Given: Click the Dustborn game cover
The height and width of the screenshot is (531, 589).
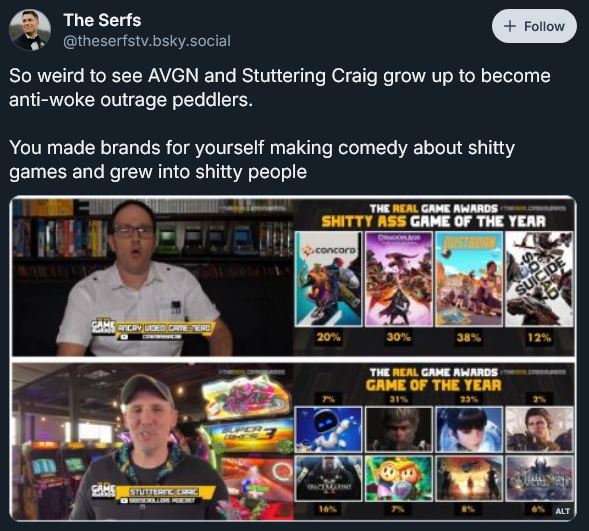Looking at the screenshot, I should point(469,279).
